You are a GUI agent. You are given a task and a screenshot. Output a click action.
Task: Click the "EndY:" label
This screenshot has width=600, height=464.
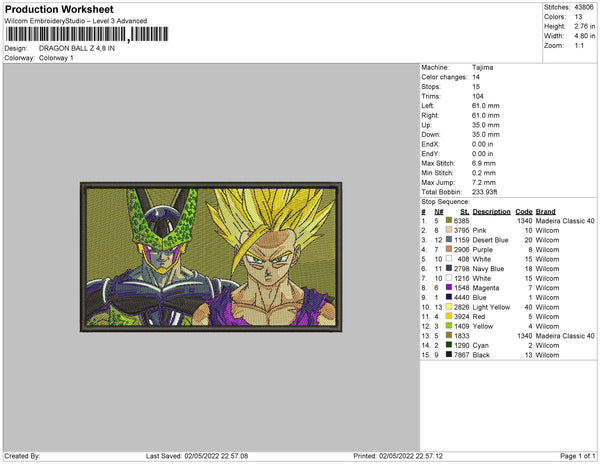430,153
